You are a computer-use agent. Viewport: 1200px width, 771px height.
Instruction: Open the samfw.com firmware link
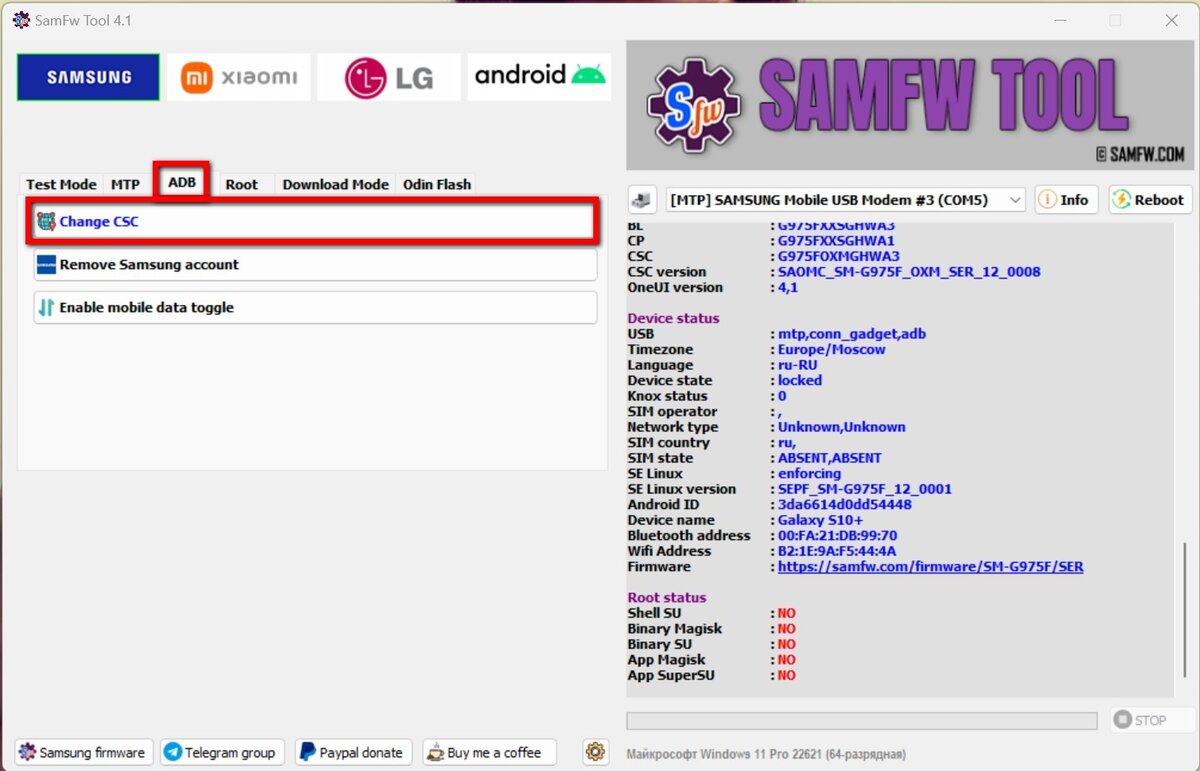[931, 567]
